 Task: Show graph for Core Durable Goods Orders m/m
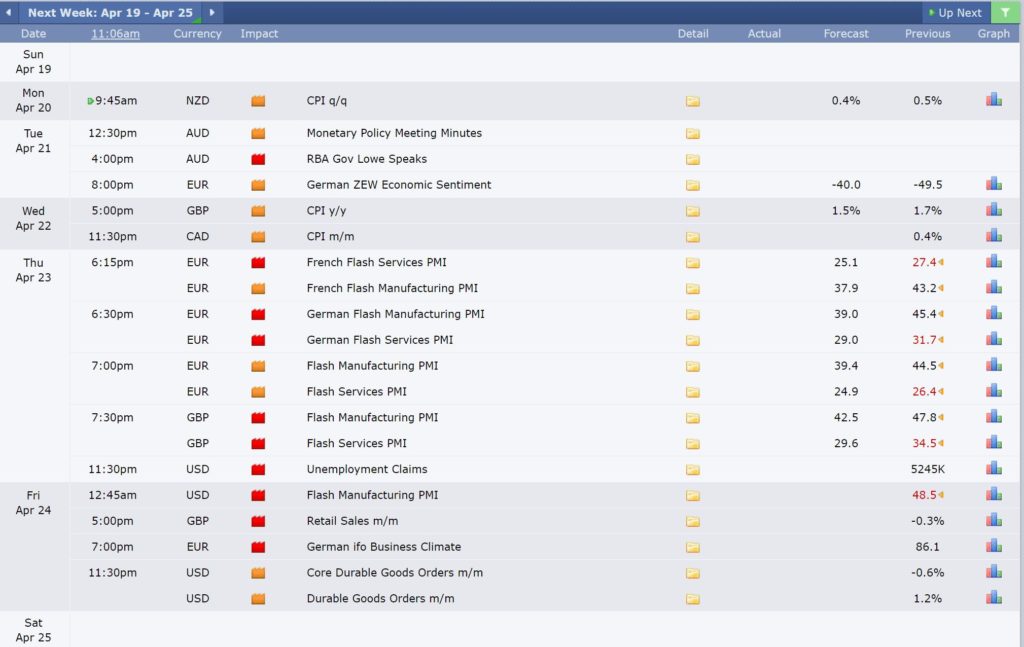(994, 571)
